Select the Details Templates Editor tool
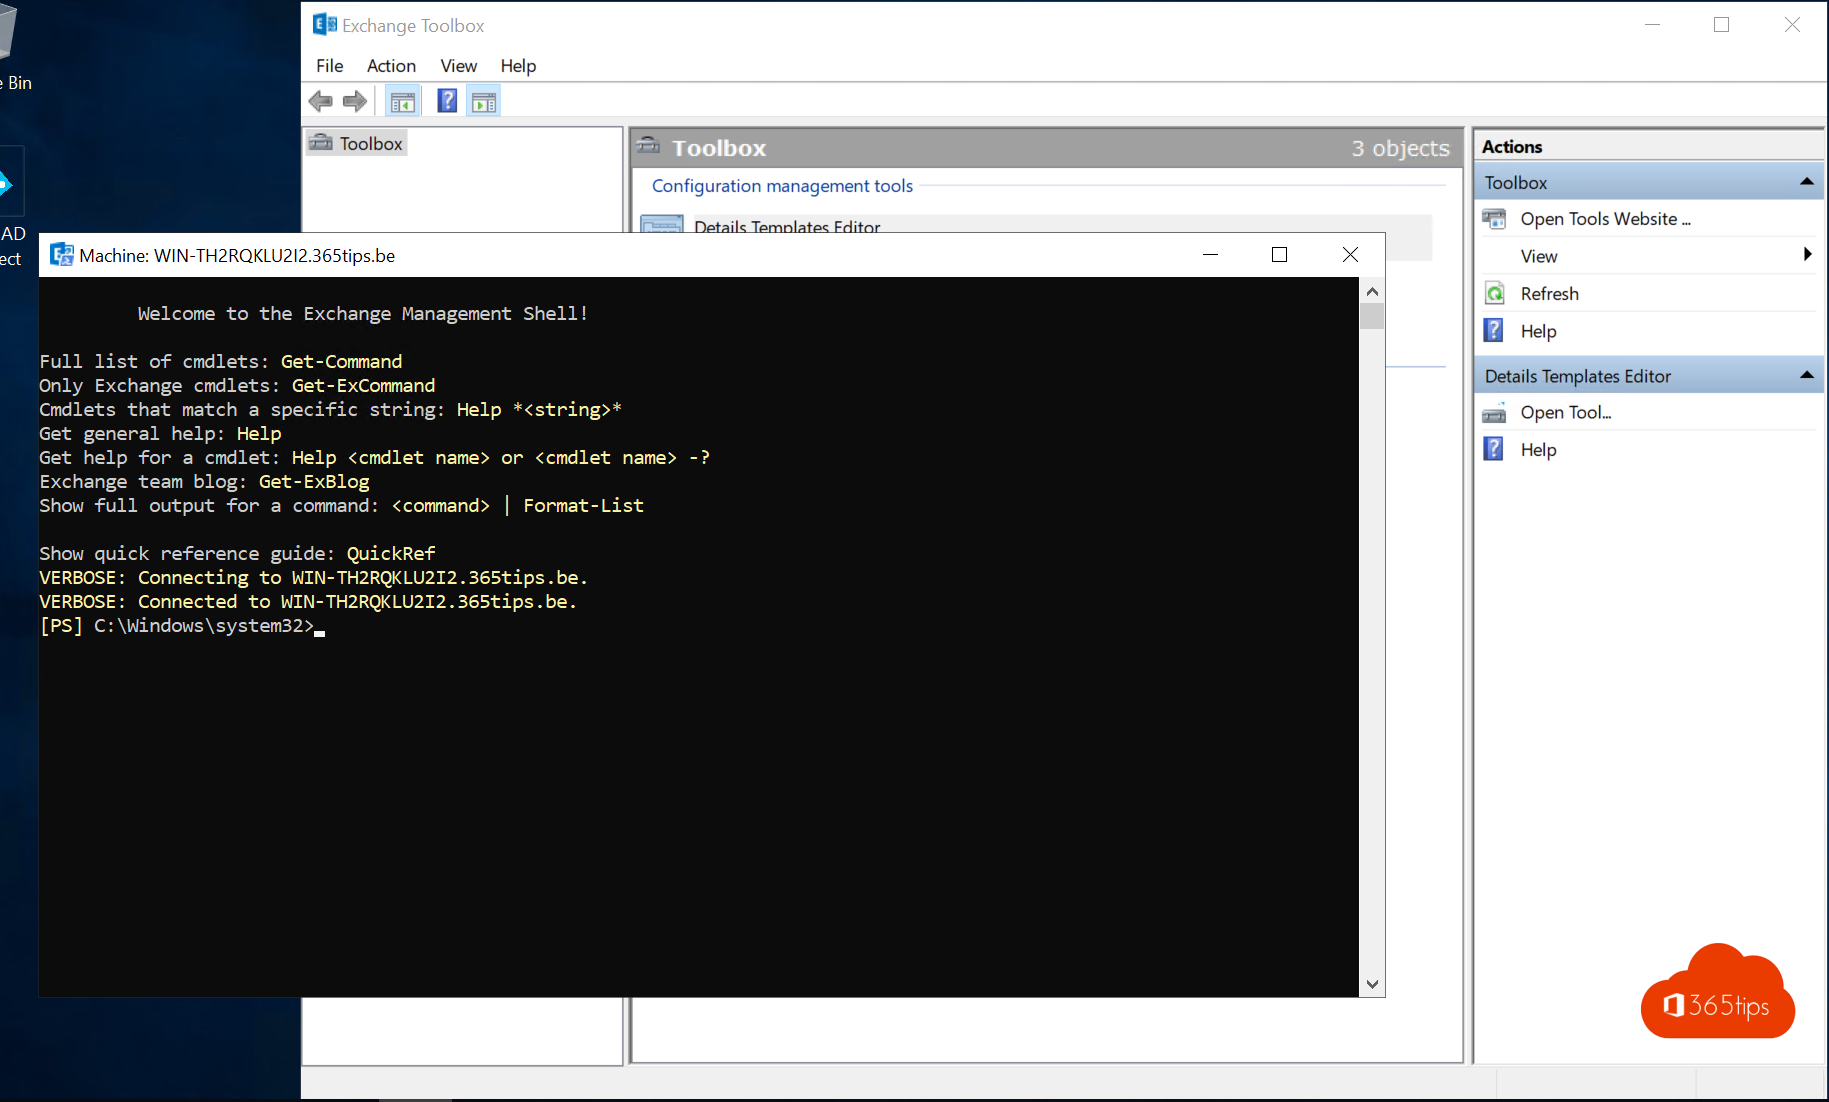 [786, 227]
